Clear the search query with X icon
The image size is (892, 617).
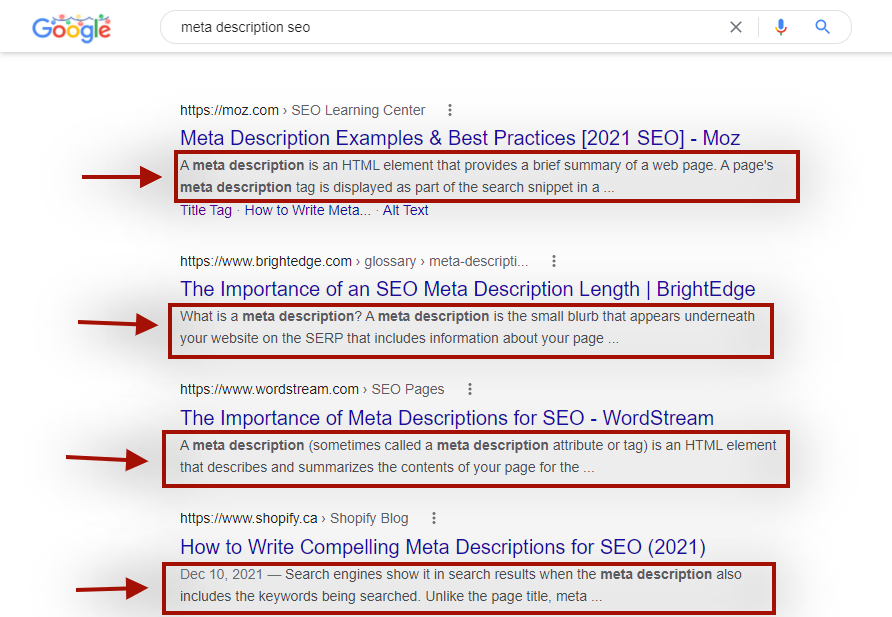(x=736, y=27)
